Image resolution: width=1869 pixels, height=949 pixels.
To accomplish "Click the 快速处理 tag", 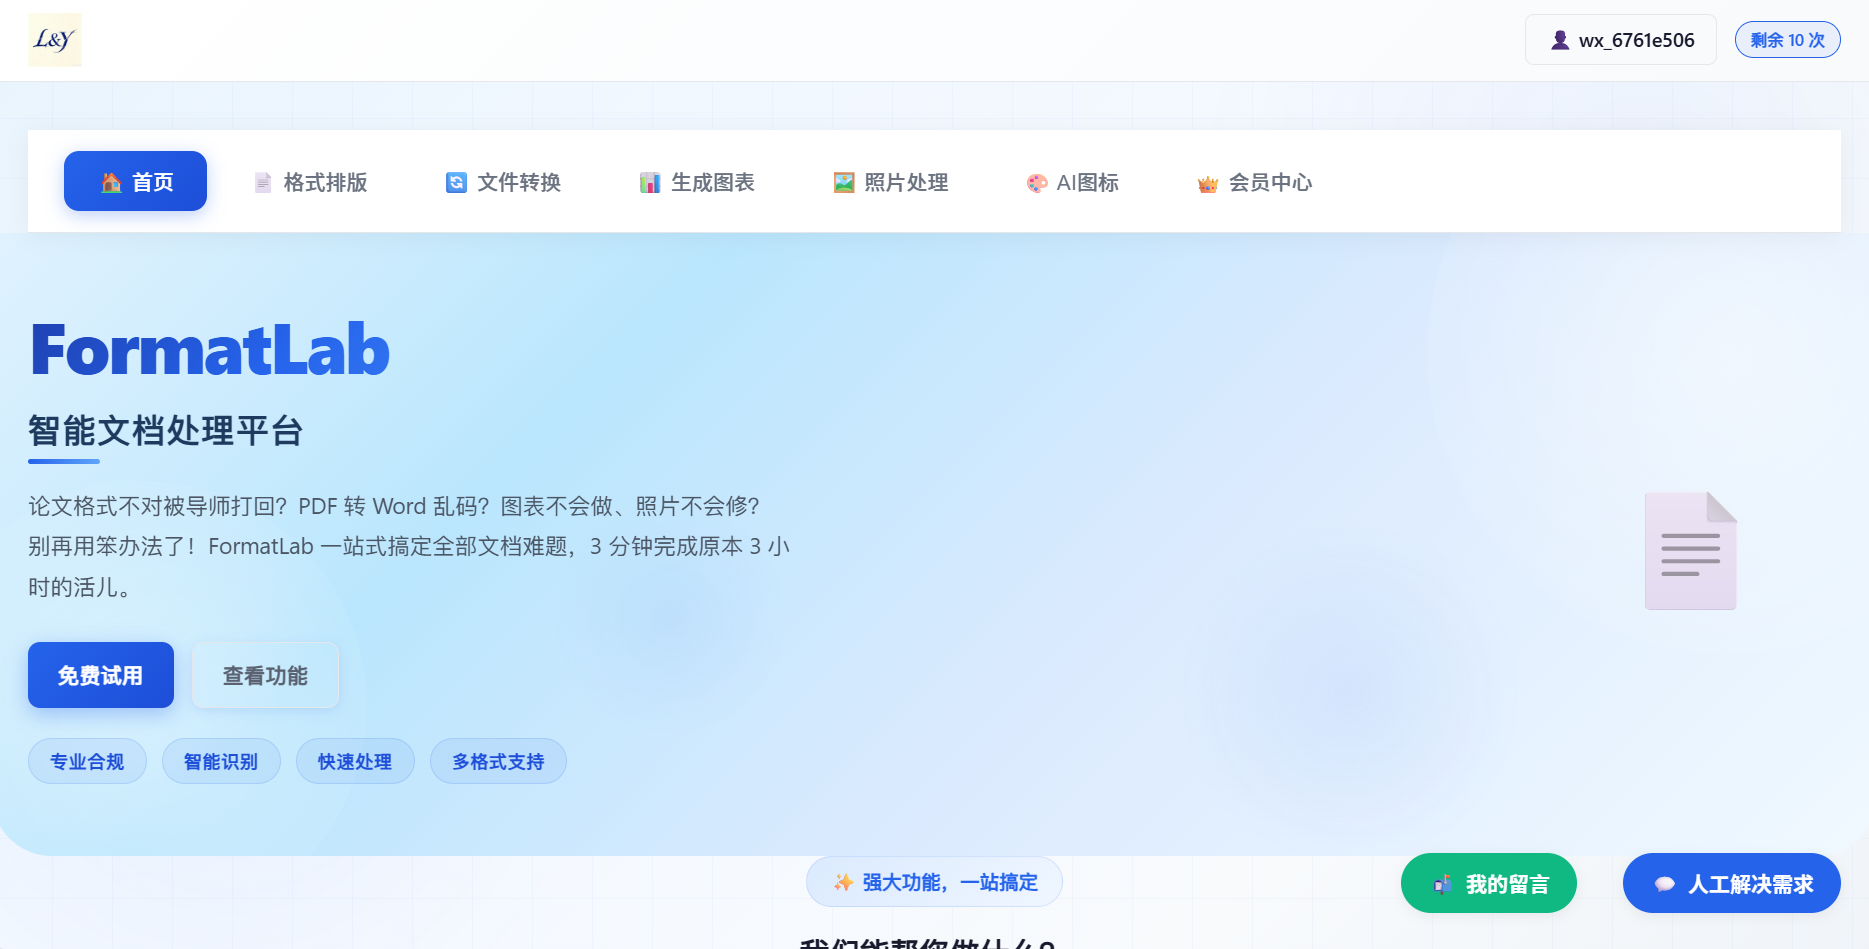I will point(355,761).
